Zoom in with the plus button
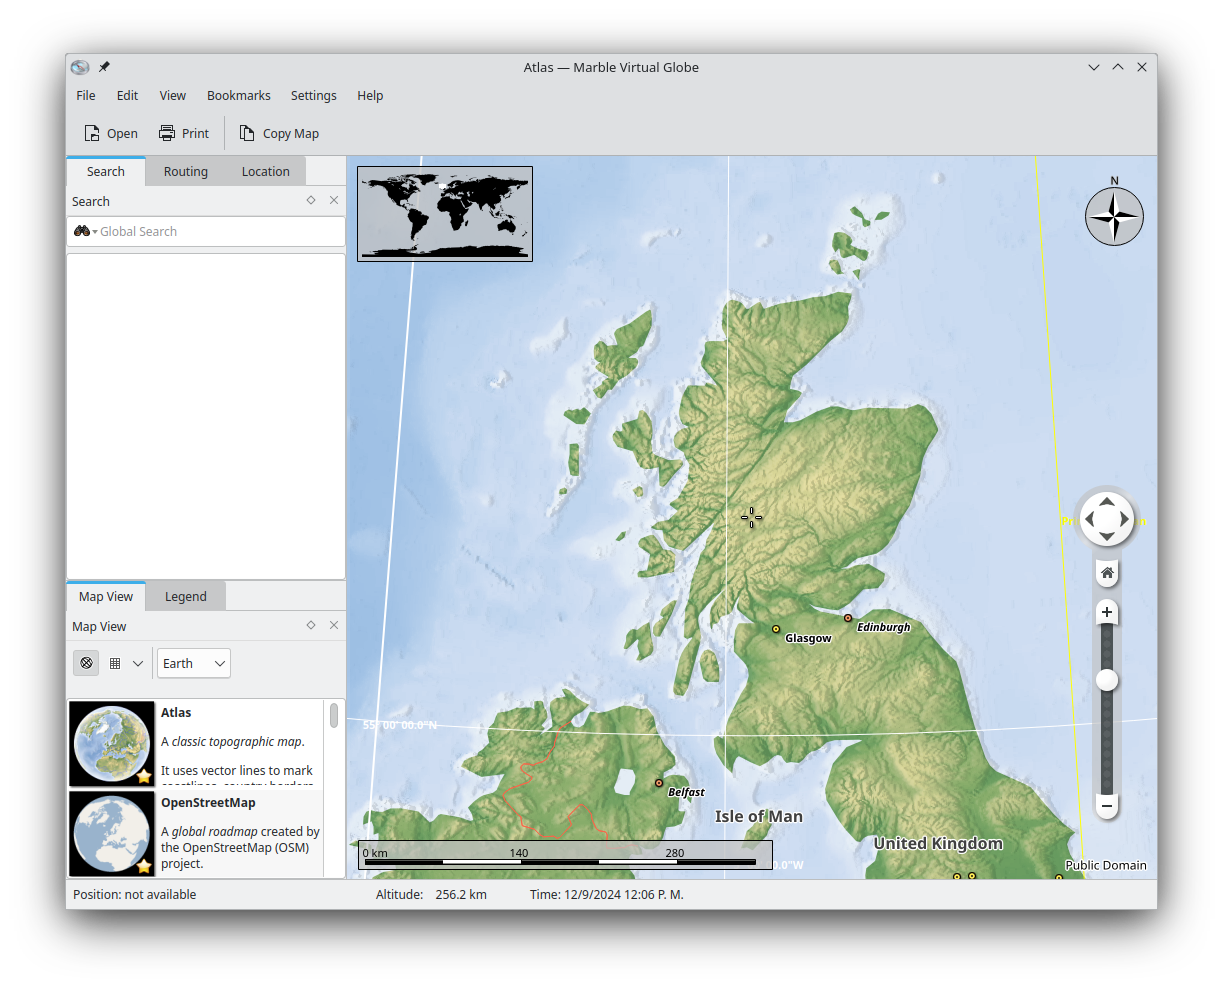 pyautogui.click(x=1107, y=612)
